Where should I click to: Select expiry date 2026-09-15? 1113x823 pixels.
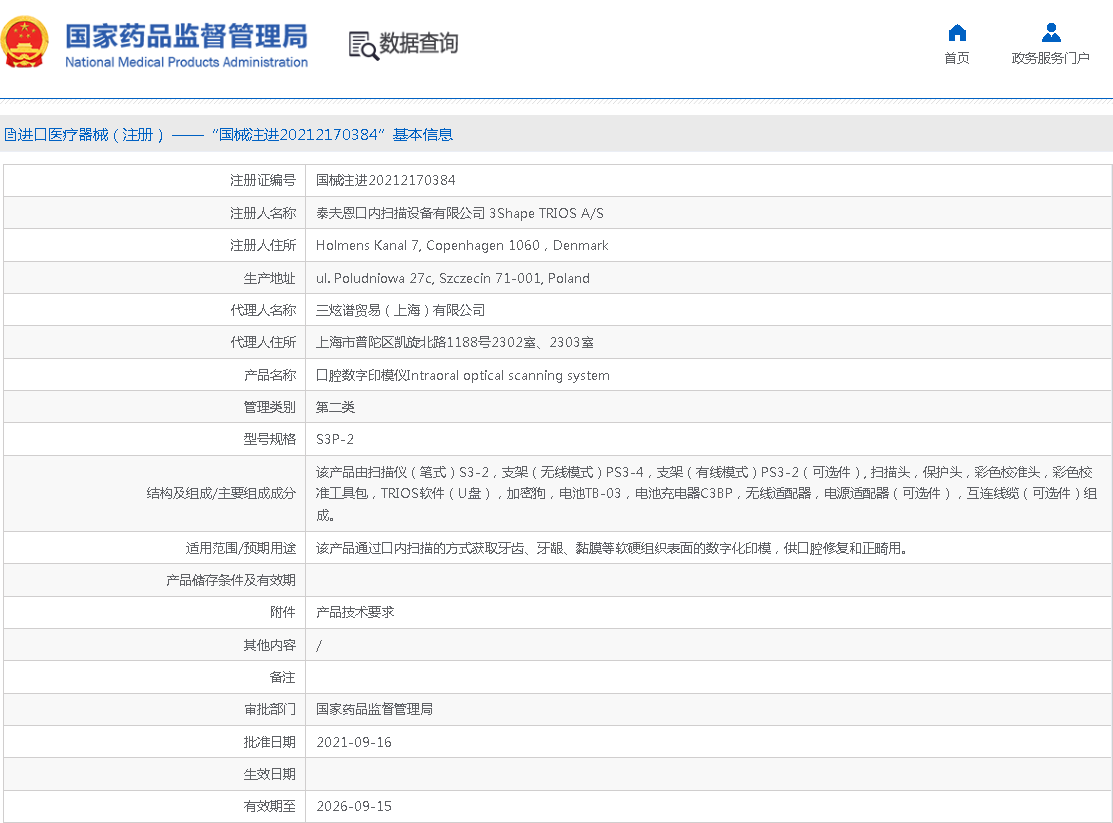(354, 806)
